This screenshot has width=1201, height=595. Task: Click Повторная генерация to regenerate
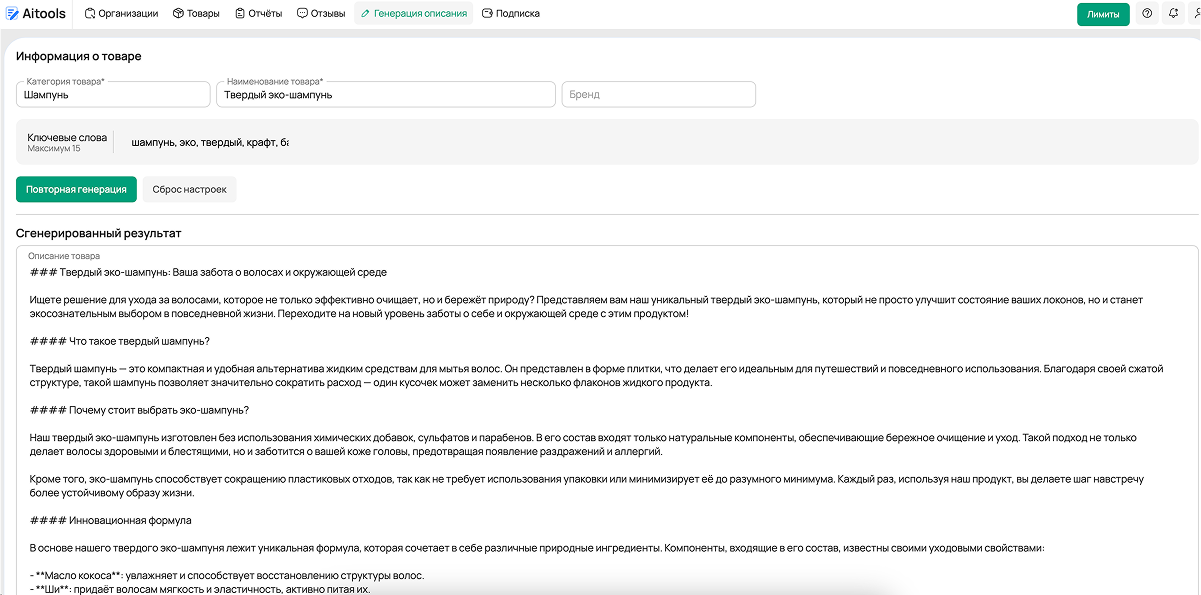click(x=76, y=189)
